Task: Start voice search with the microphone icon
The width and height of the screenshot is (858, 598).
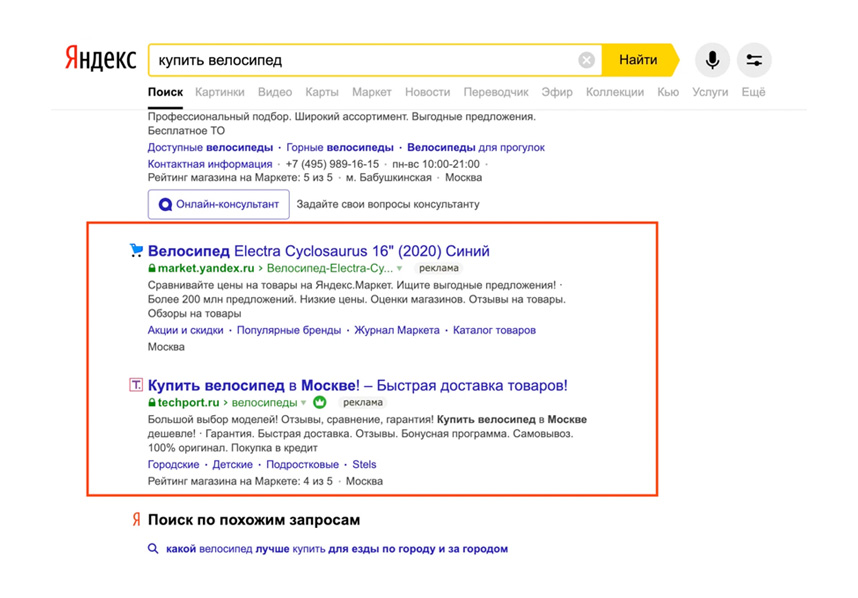Action: 712,60
